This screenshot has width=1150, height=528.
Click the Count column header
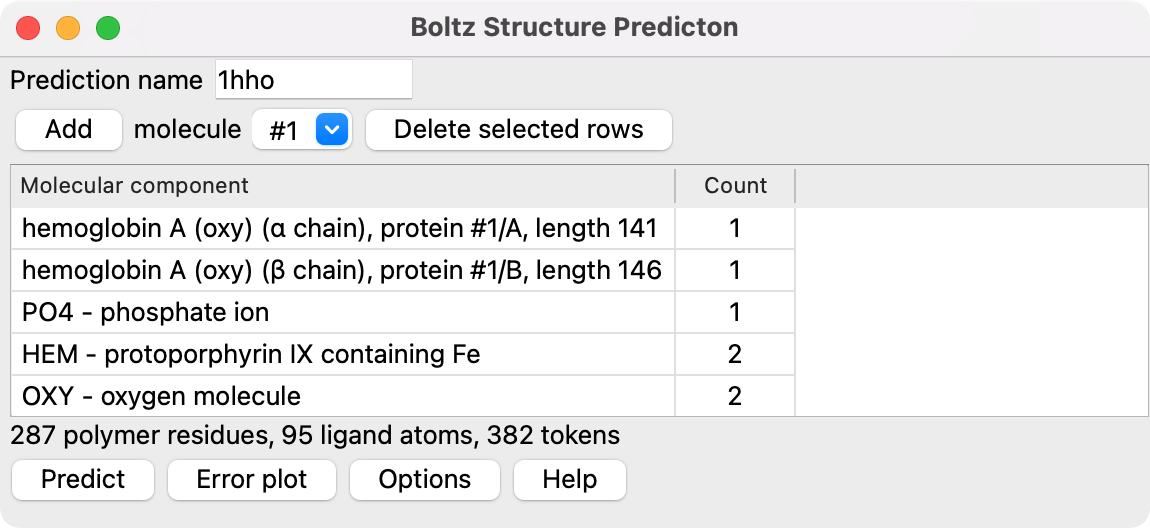(735, 186)
